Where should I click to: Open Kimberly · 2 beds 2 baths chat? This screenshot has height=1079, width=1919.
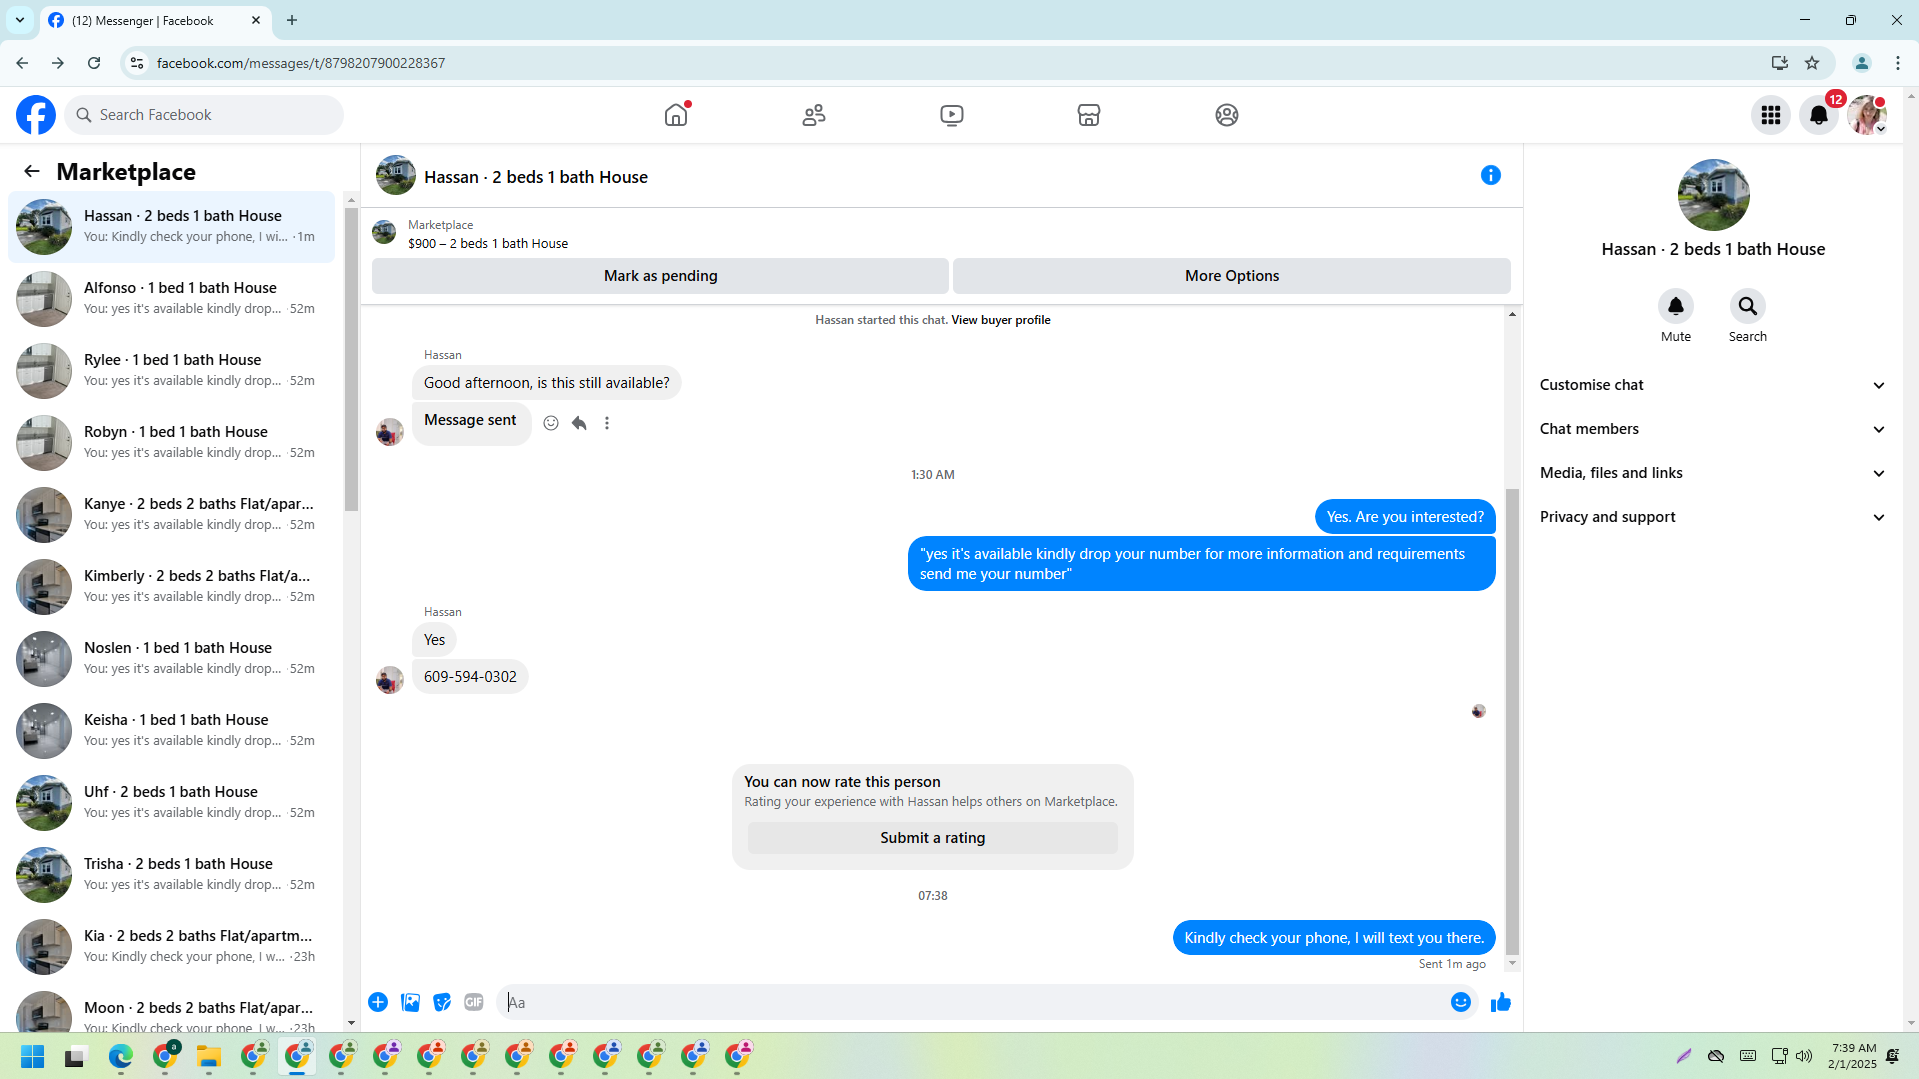[171, 587]
